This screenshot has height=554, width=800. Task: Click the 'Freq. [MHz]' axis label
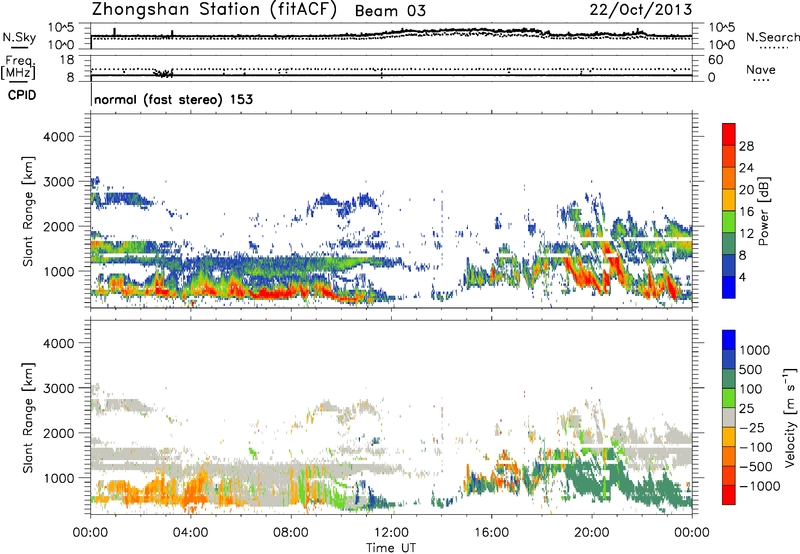pyautogui.click(x=18, y=68)
